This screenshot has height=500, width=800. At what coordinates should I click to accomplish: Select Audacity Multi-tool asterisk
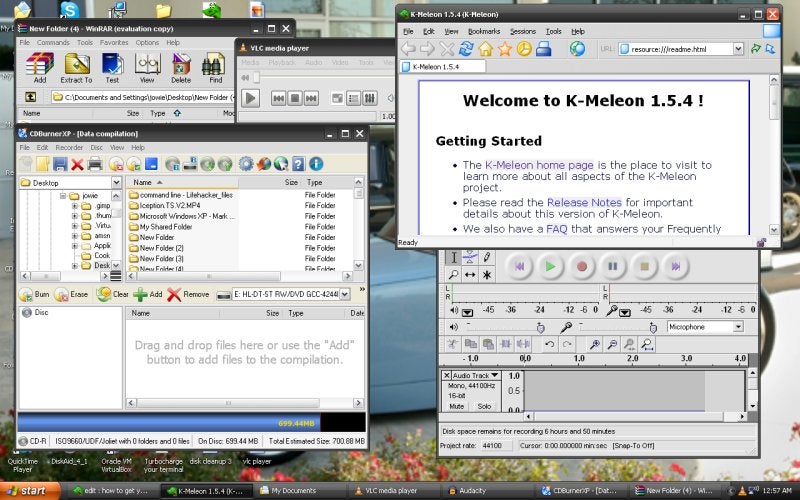click(x=487, y=275)
